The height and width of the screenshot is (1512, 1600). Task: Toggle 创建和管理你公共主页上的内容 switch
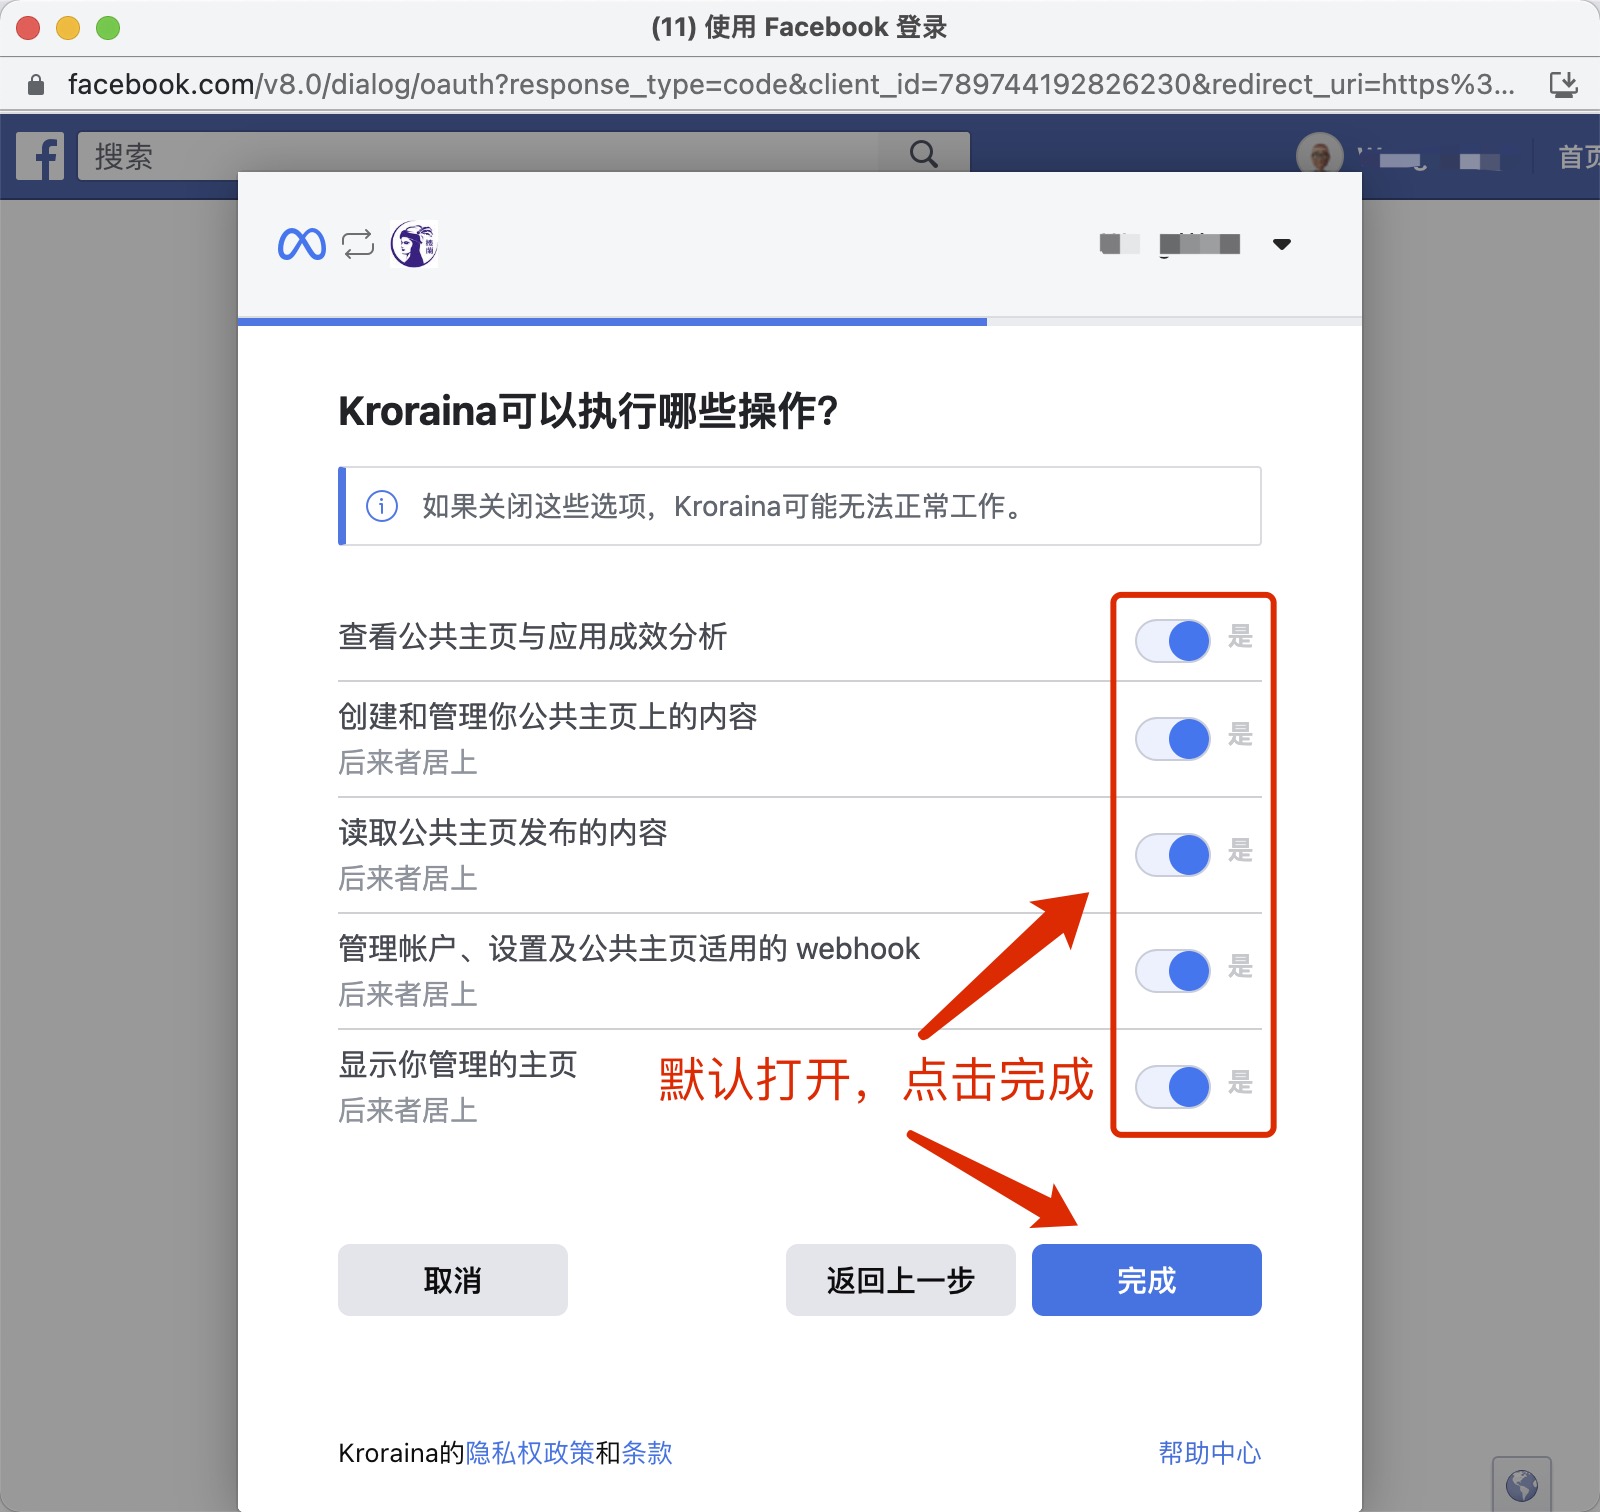click(1173, 739)
